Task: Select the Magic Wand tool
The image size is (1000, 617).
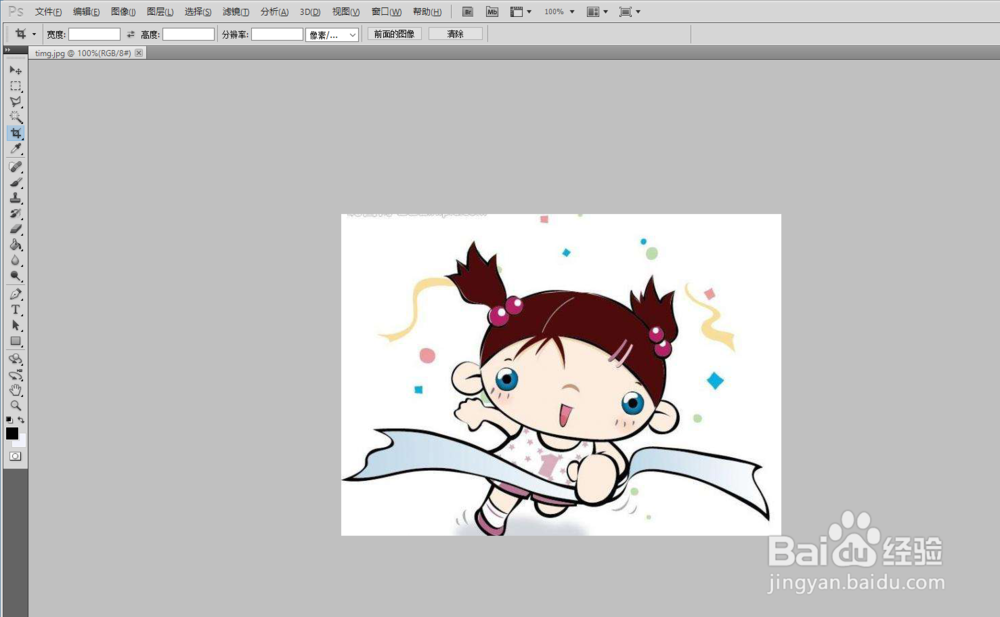Action: click(x=15, y=117)
